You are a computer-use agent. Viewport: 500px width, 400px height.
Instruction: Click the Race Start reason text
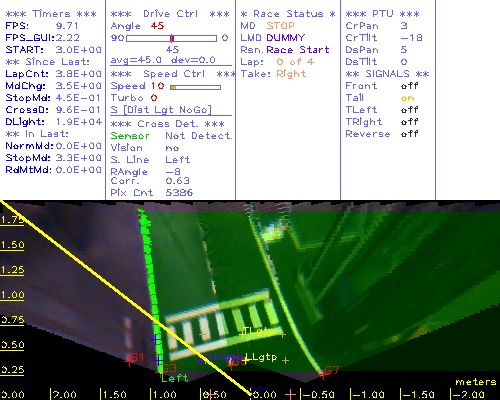[x=298, y=50]
